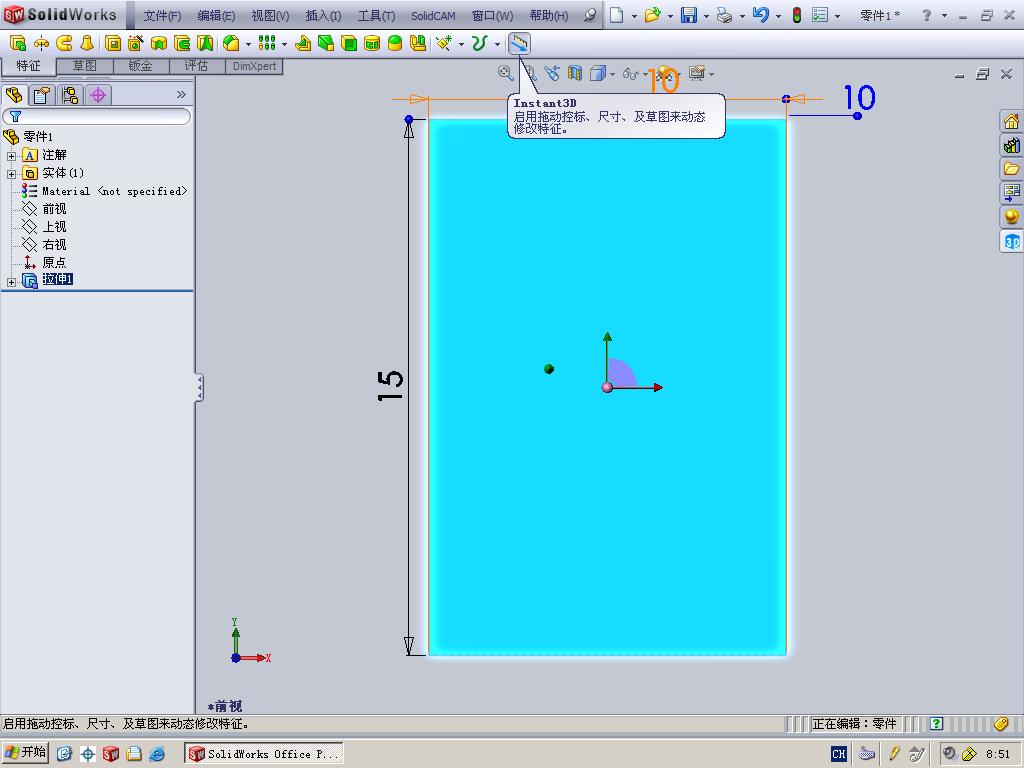Viewport: 1024px width, 768px height.
Task: Switch to the 草图 tab
Action: [x=85, y=66]
